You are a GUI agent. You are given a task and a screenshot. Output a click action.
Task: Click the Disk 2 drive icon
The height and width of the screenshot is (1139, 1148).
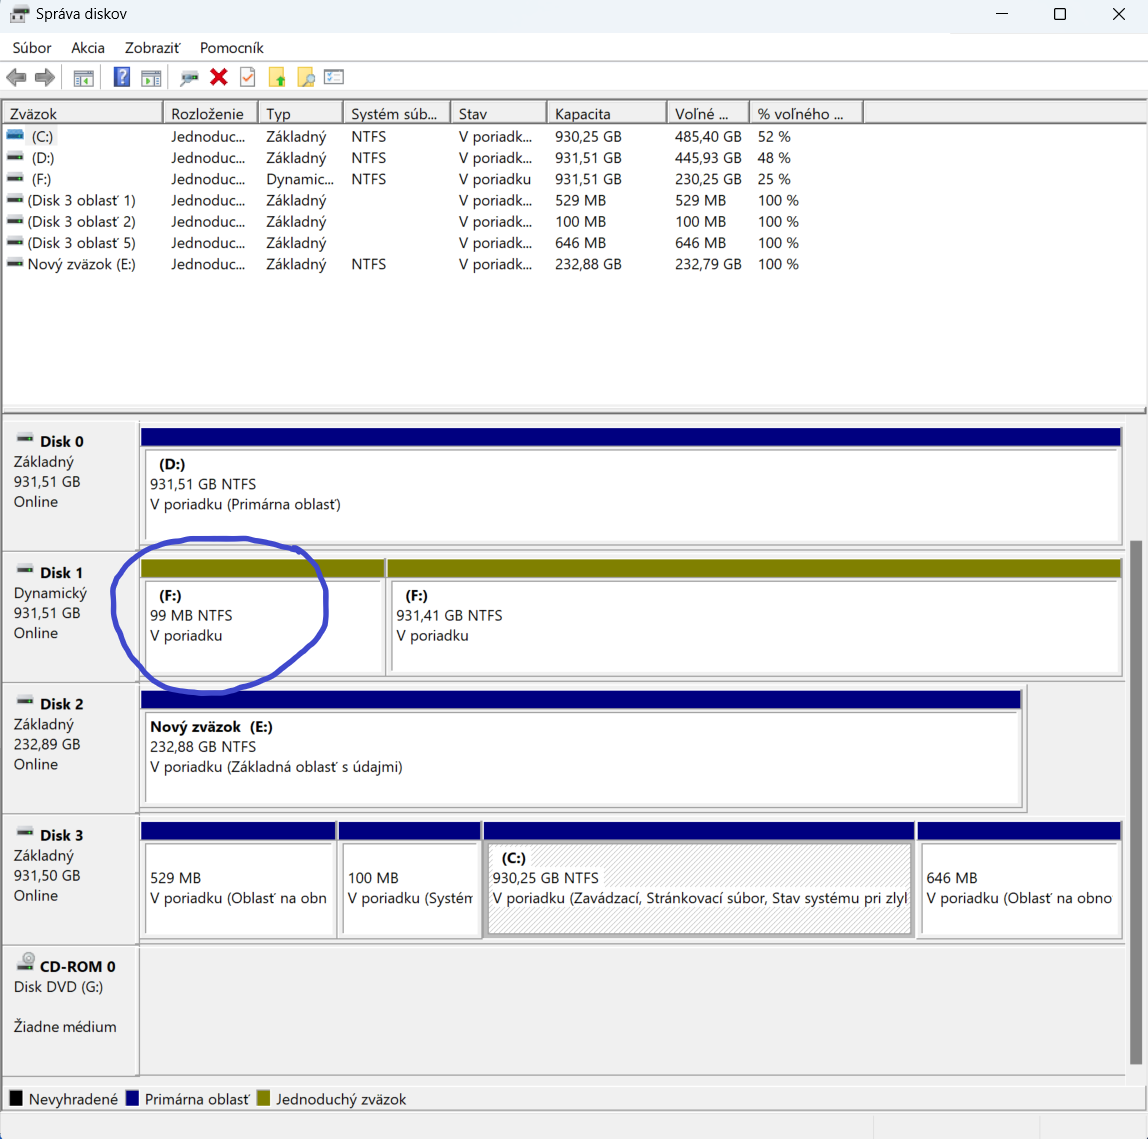(x=25, y=701)
